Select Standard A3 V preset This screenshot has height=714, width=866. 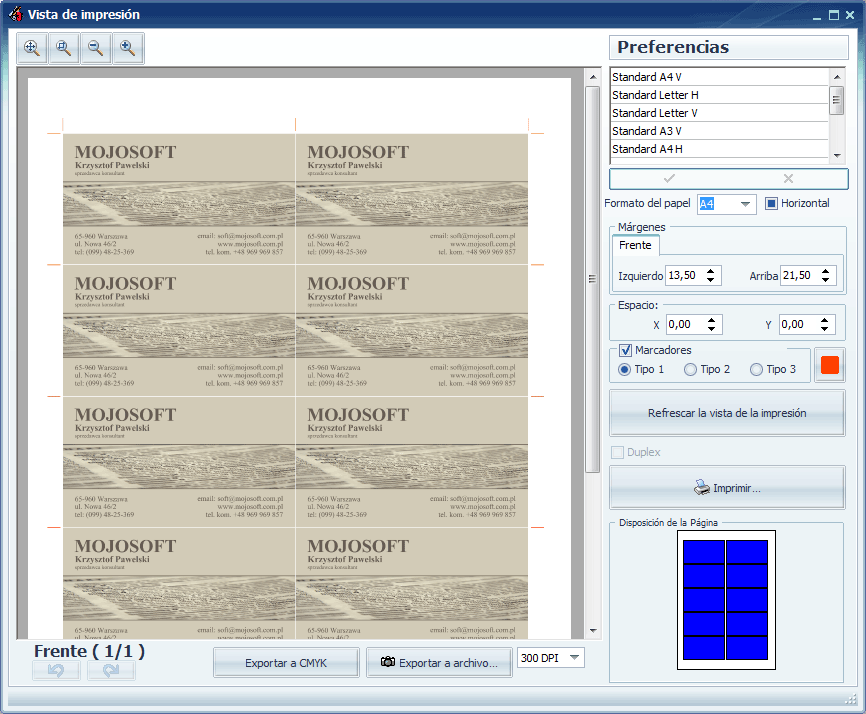(x=719, y=131)
